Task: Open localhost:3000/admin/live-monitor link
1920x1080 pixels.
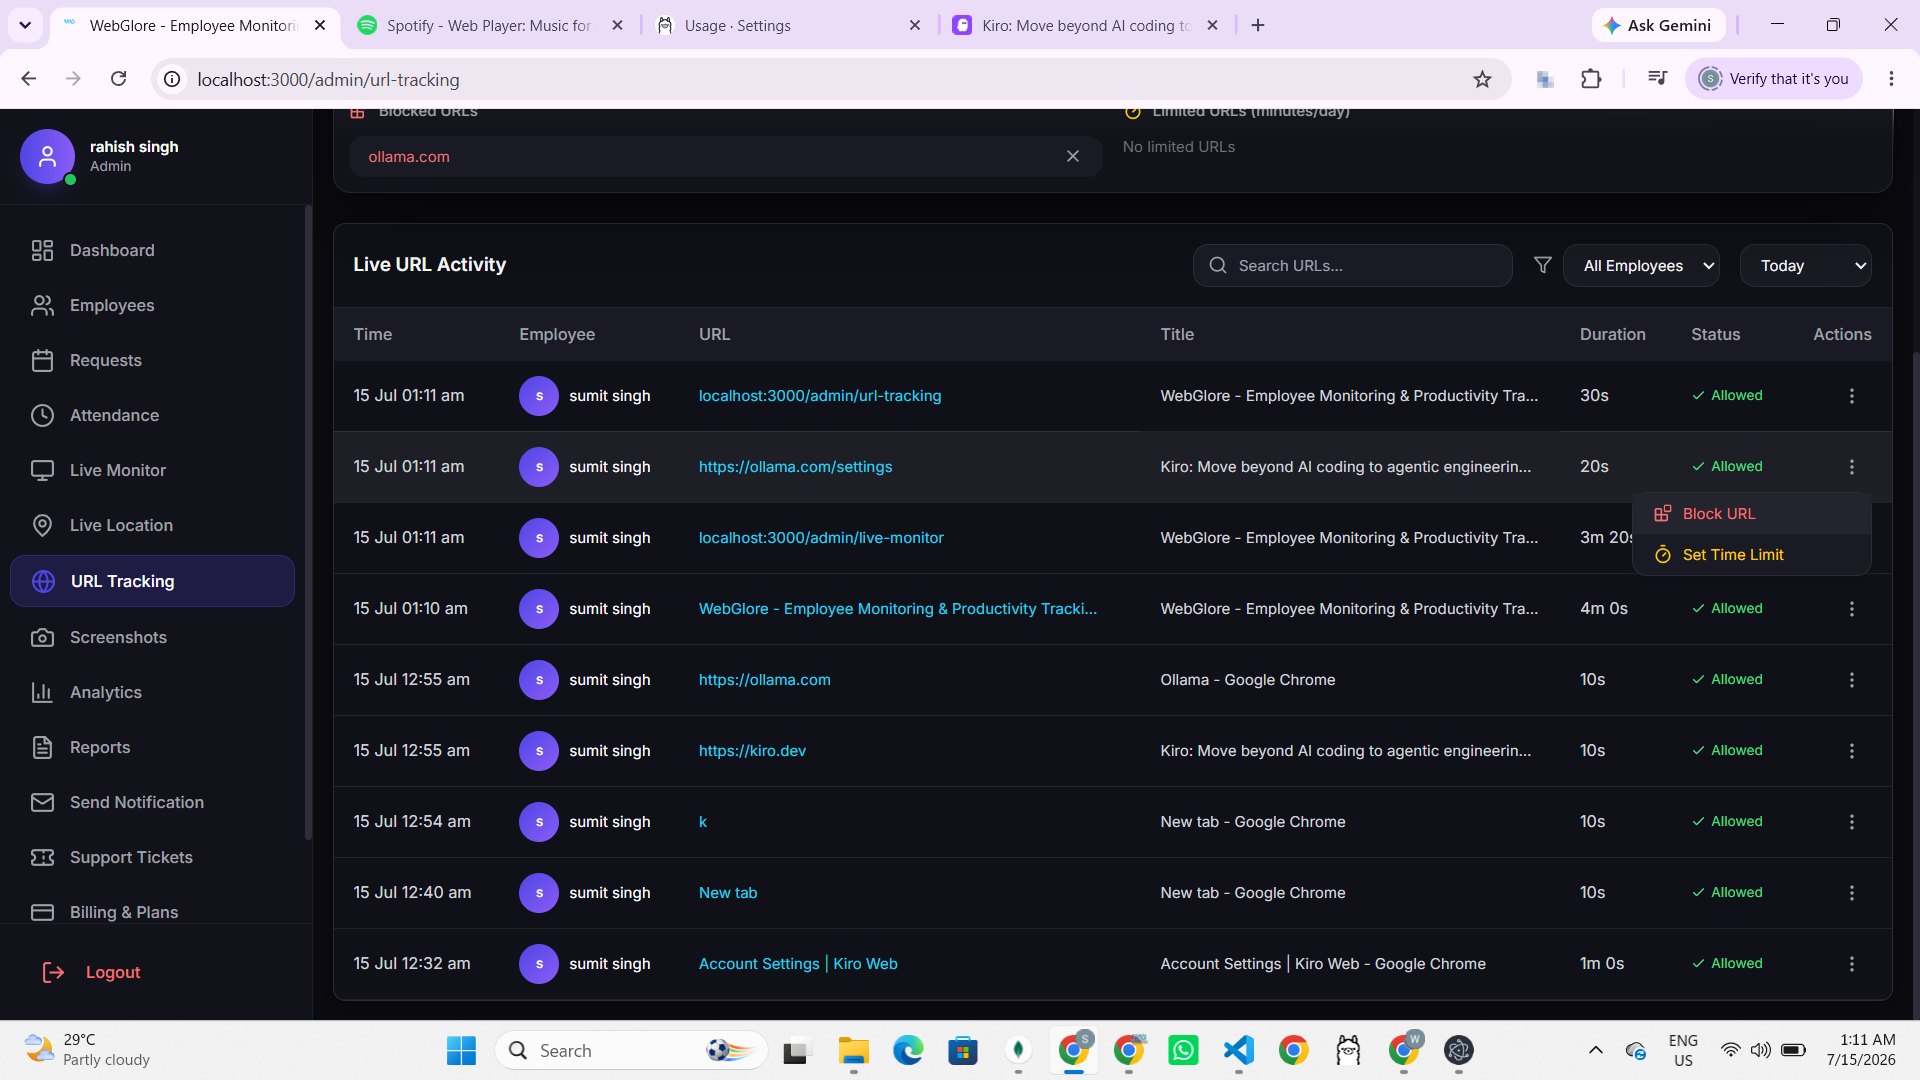Action: click(x=821, y=538)
